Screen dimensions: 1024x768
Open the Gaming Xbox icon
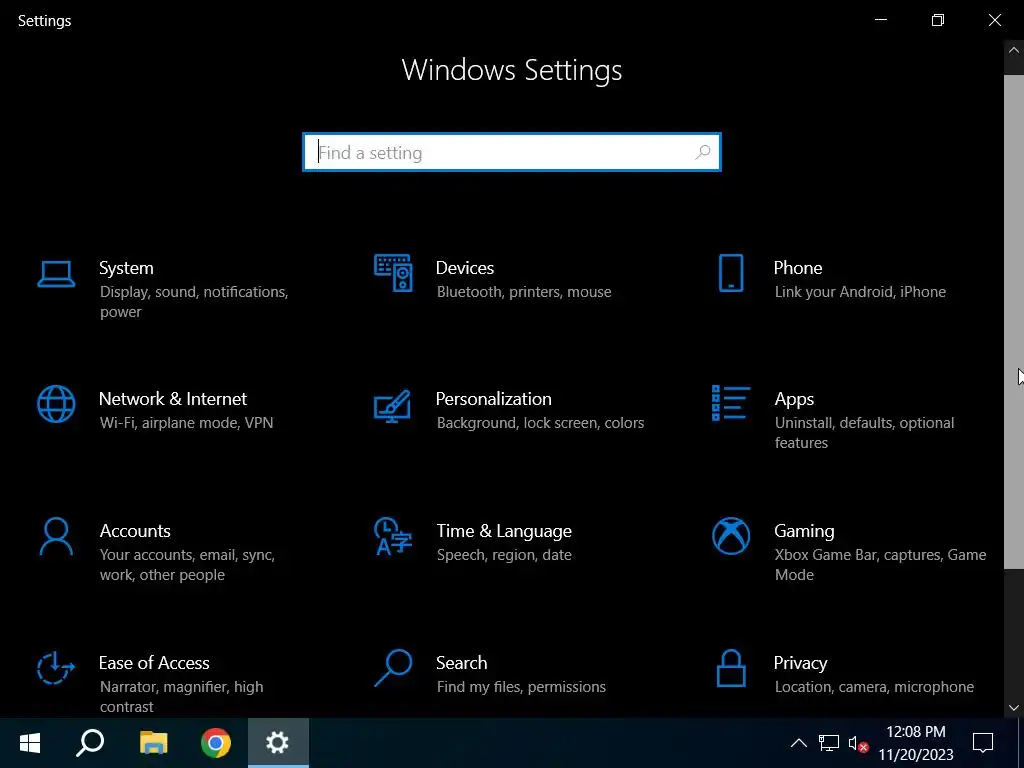tap(731, 536)
